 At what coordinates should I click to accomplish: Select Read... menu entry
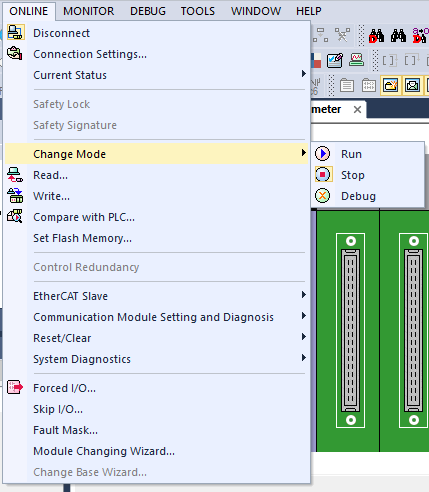(157, 175)
